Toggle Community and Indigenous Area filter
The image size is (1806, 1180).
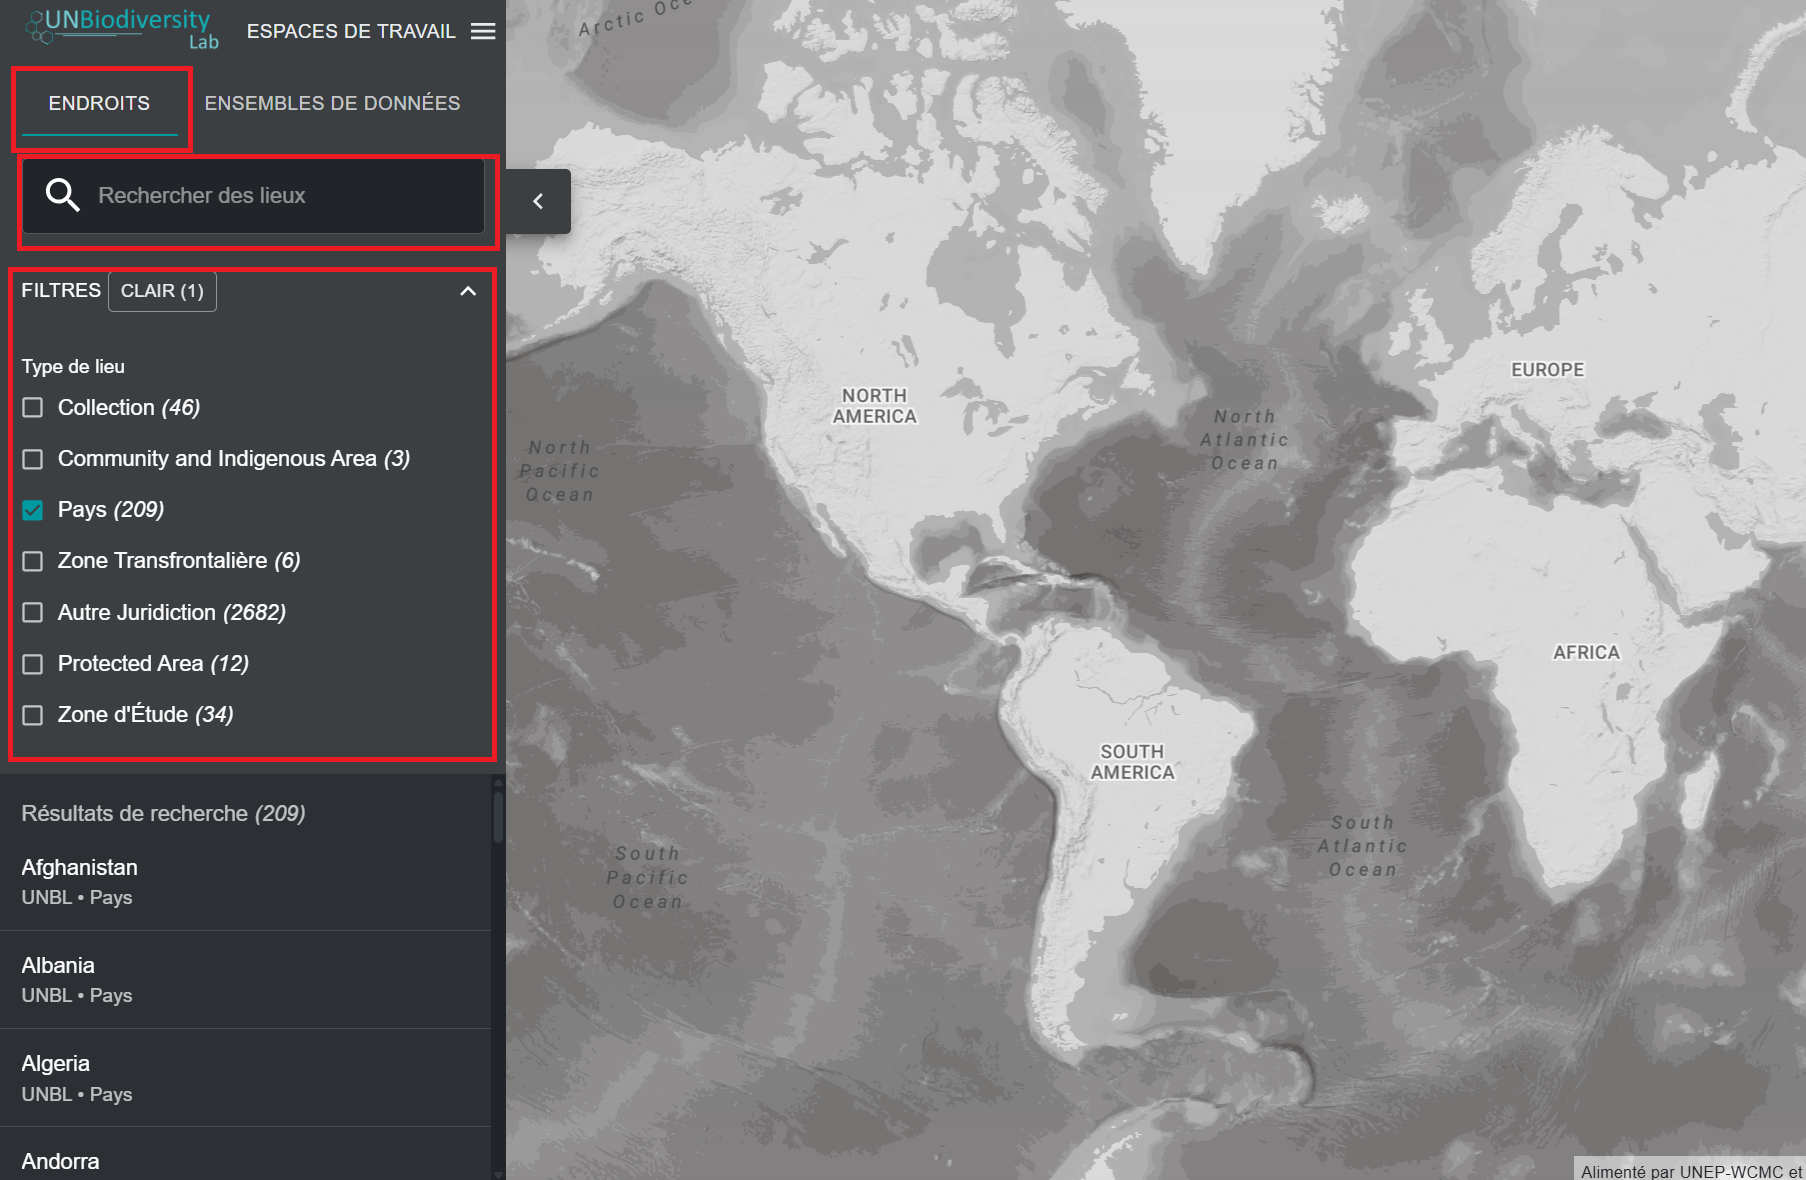pos(33,459)
